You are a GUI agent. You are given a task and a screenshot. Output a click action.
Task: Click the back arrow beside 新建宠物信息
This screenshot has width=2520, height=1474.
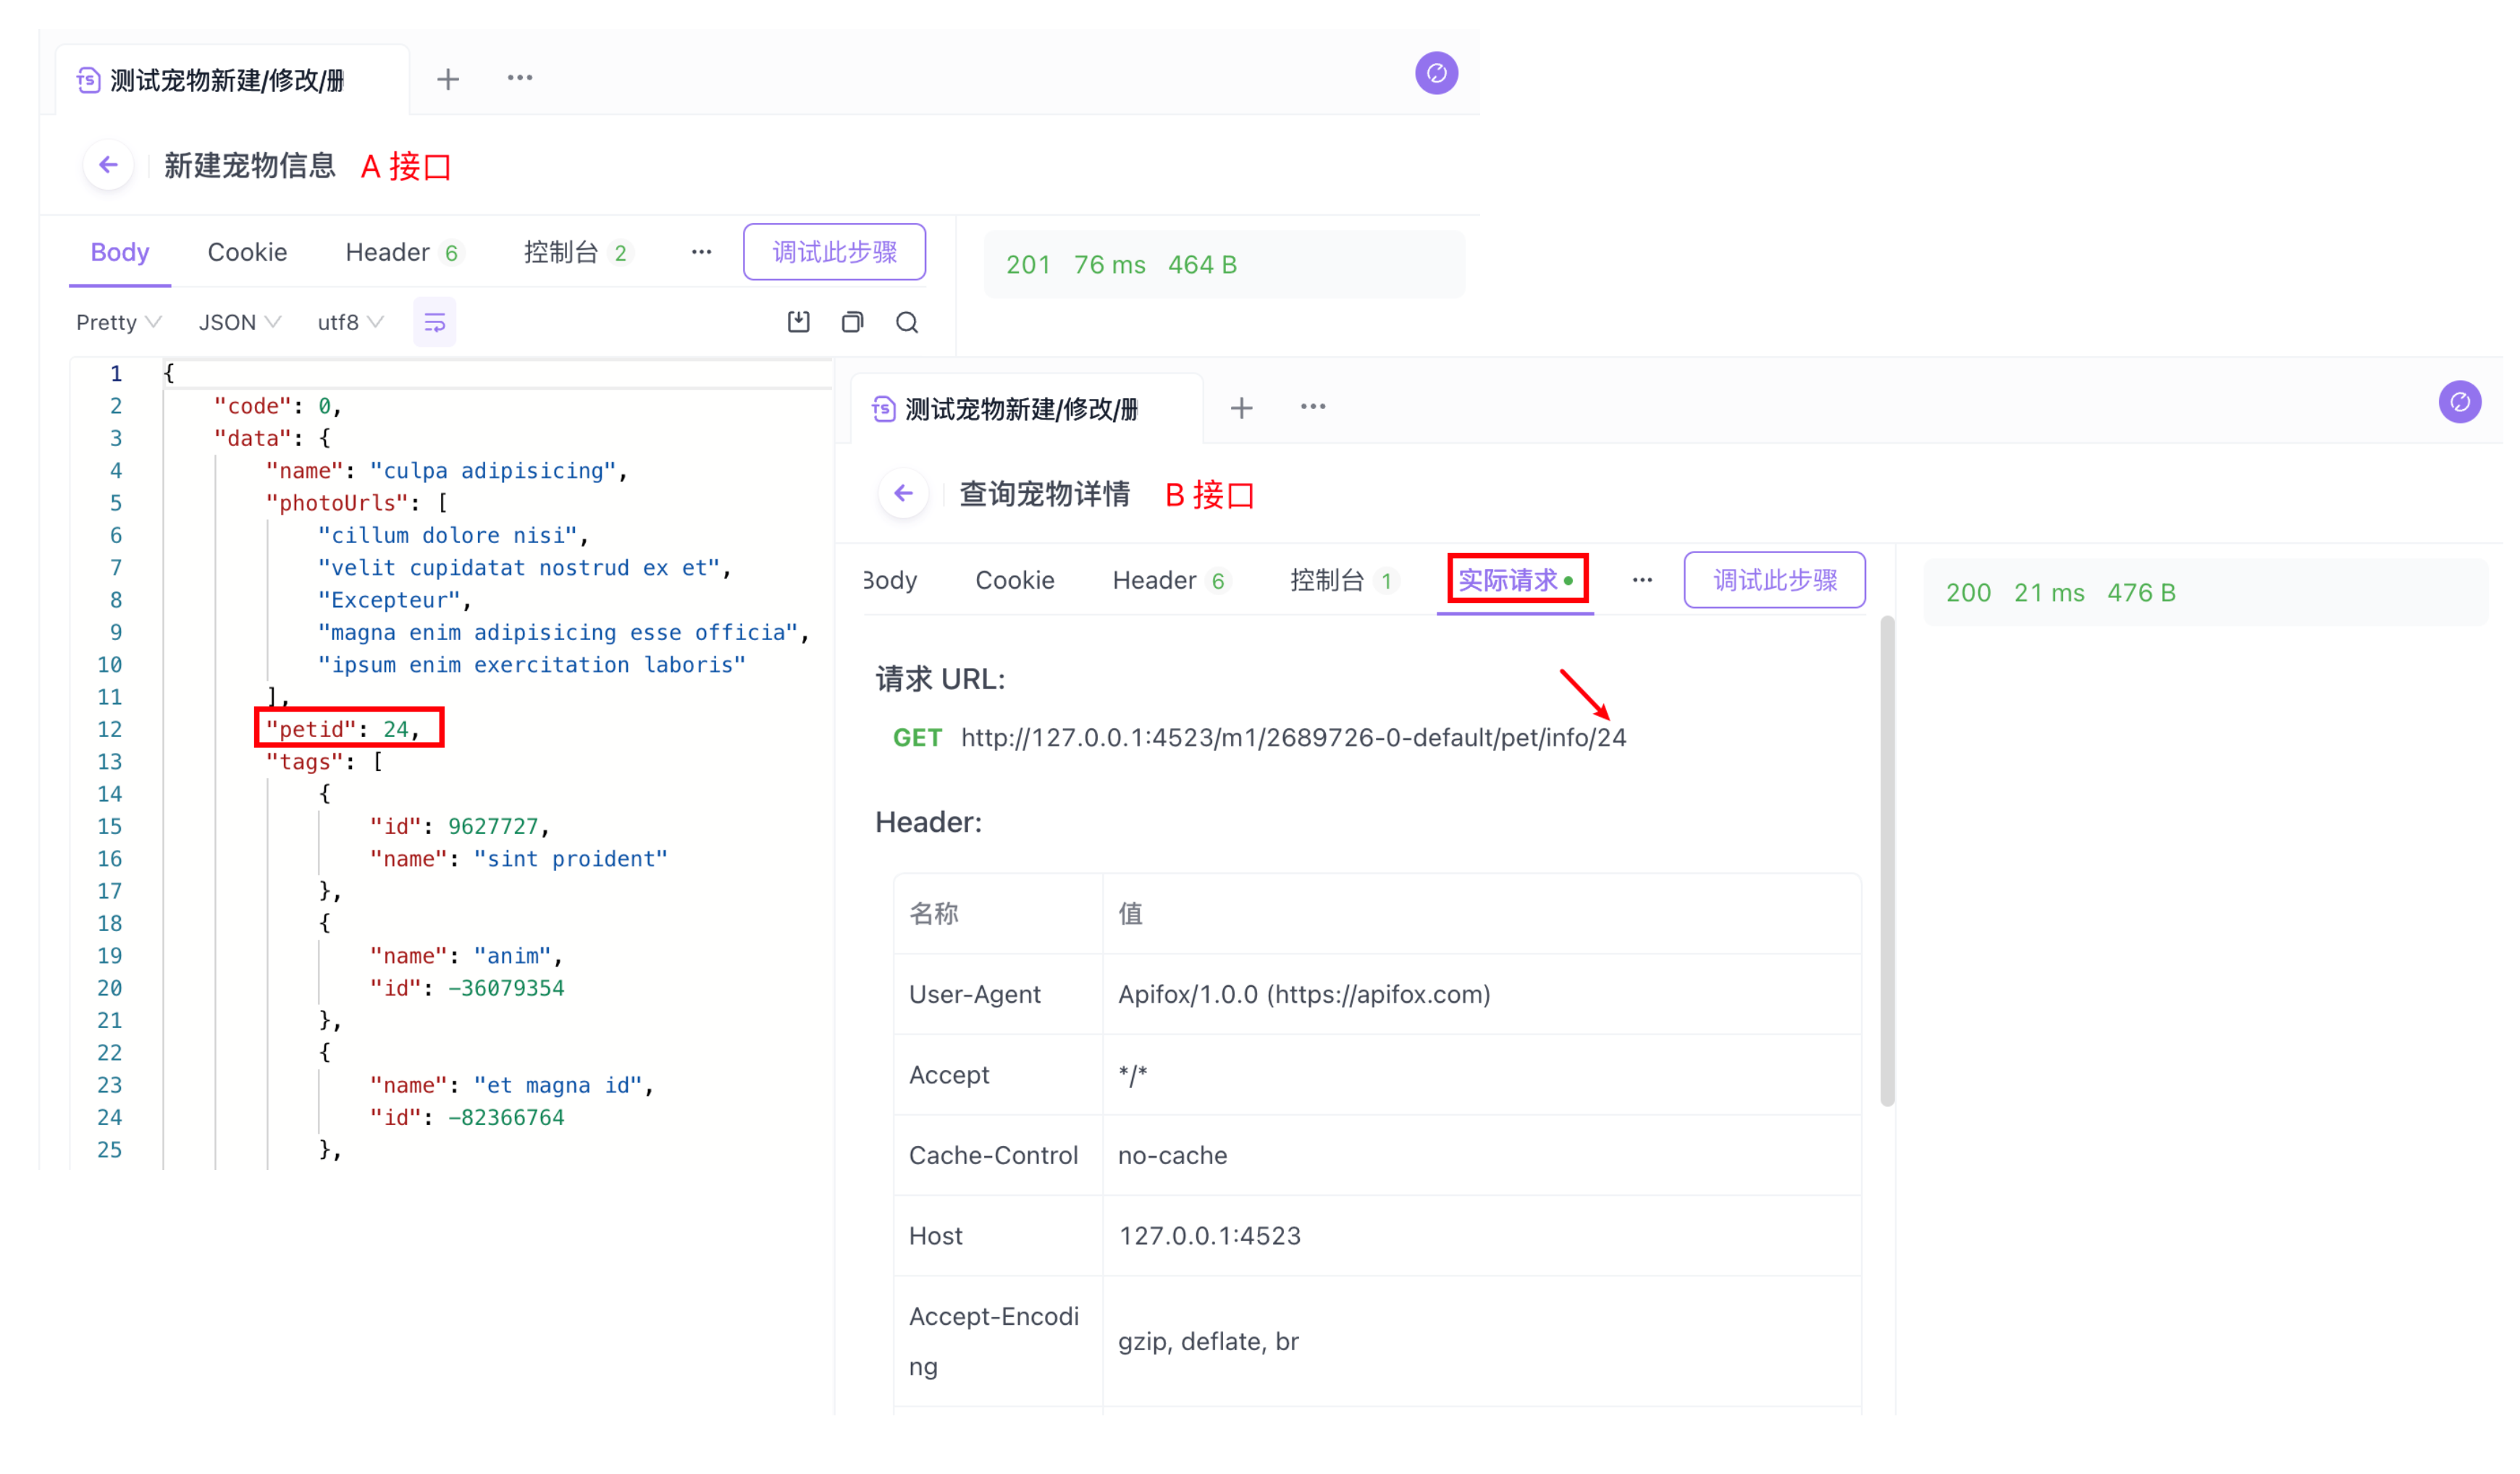tap(109, 165)
